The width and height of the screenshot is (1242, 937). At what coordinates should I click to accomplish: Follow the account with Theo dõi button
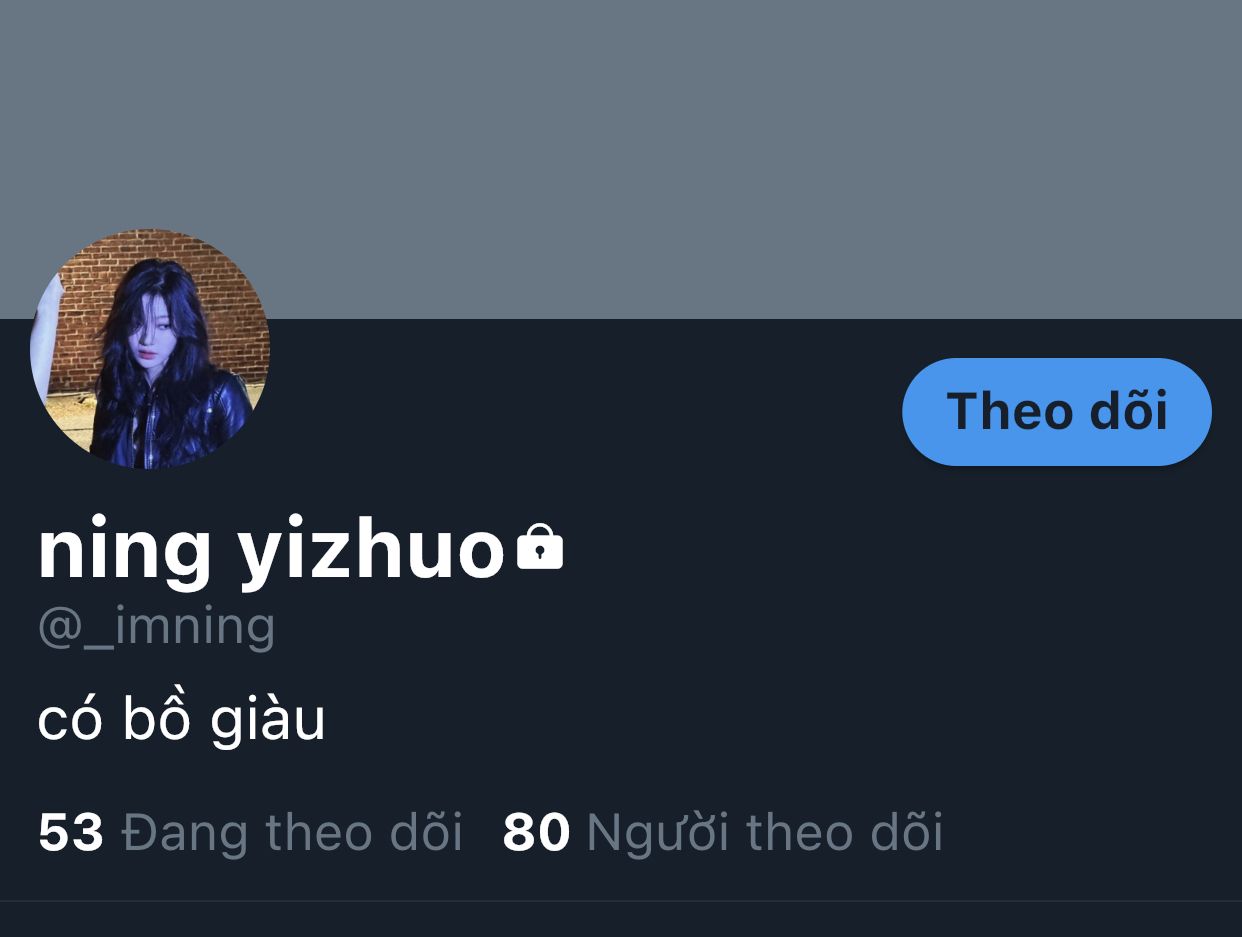(x=1057, y=411)
